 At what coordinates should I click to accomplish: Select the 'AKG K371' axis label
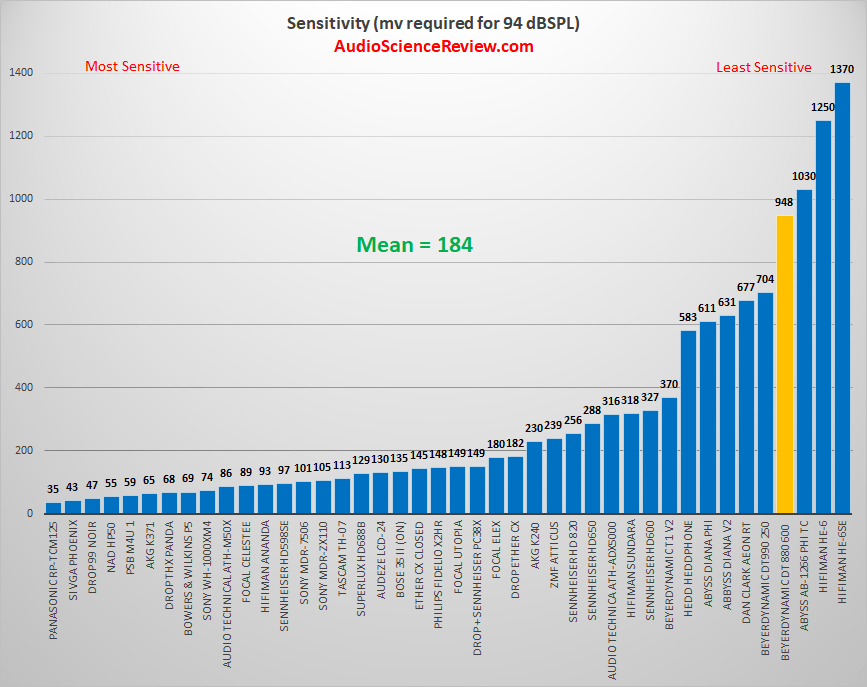[150, 545]
